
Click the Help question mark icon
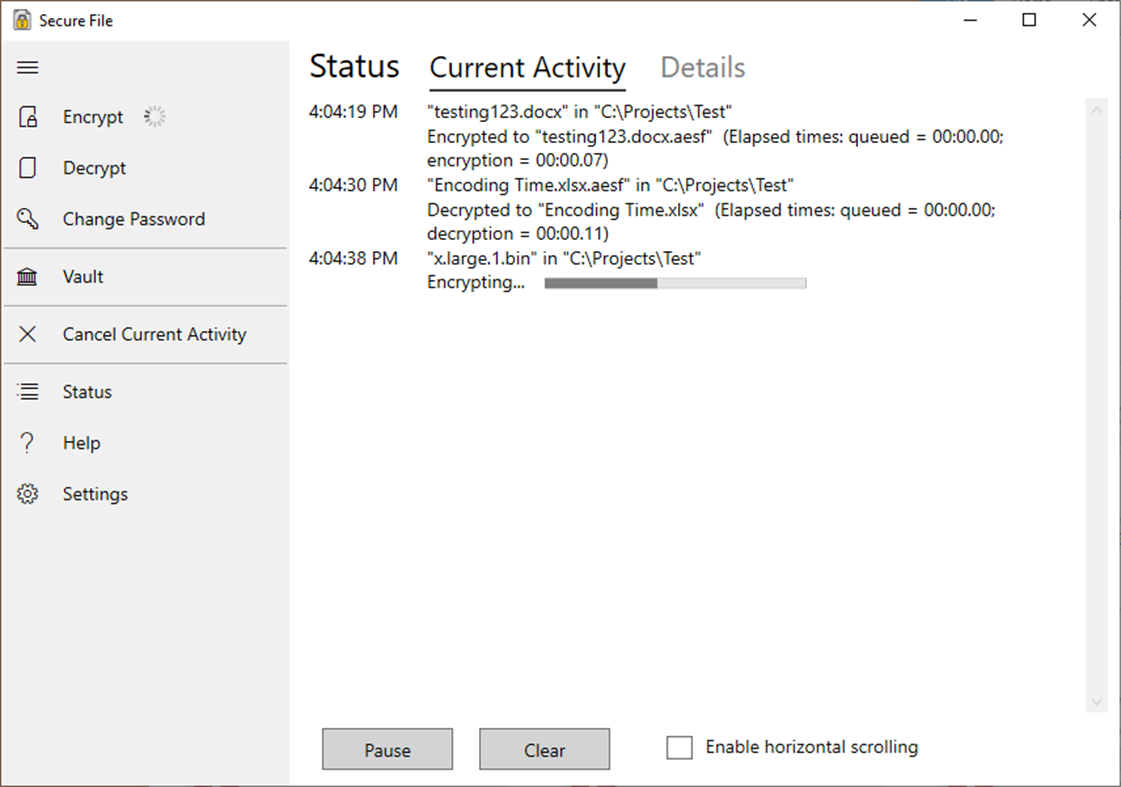pos(27,443)
